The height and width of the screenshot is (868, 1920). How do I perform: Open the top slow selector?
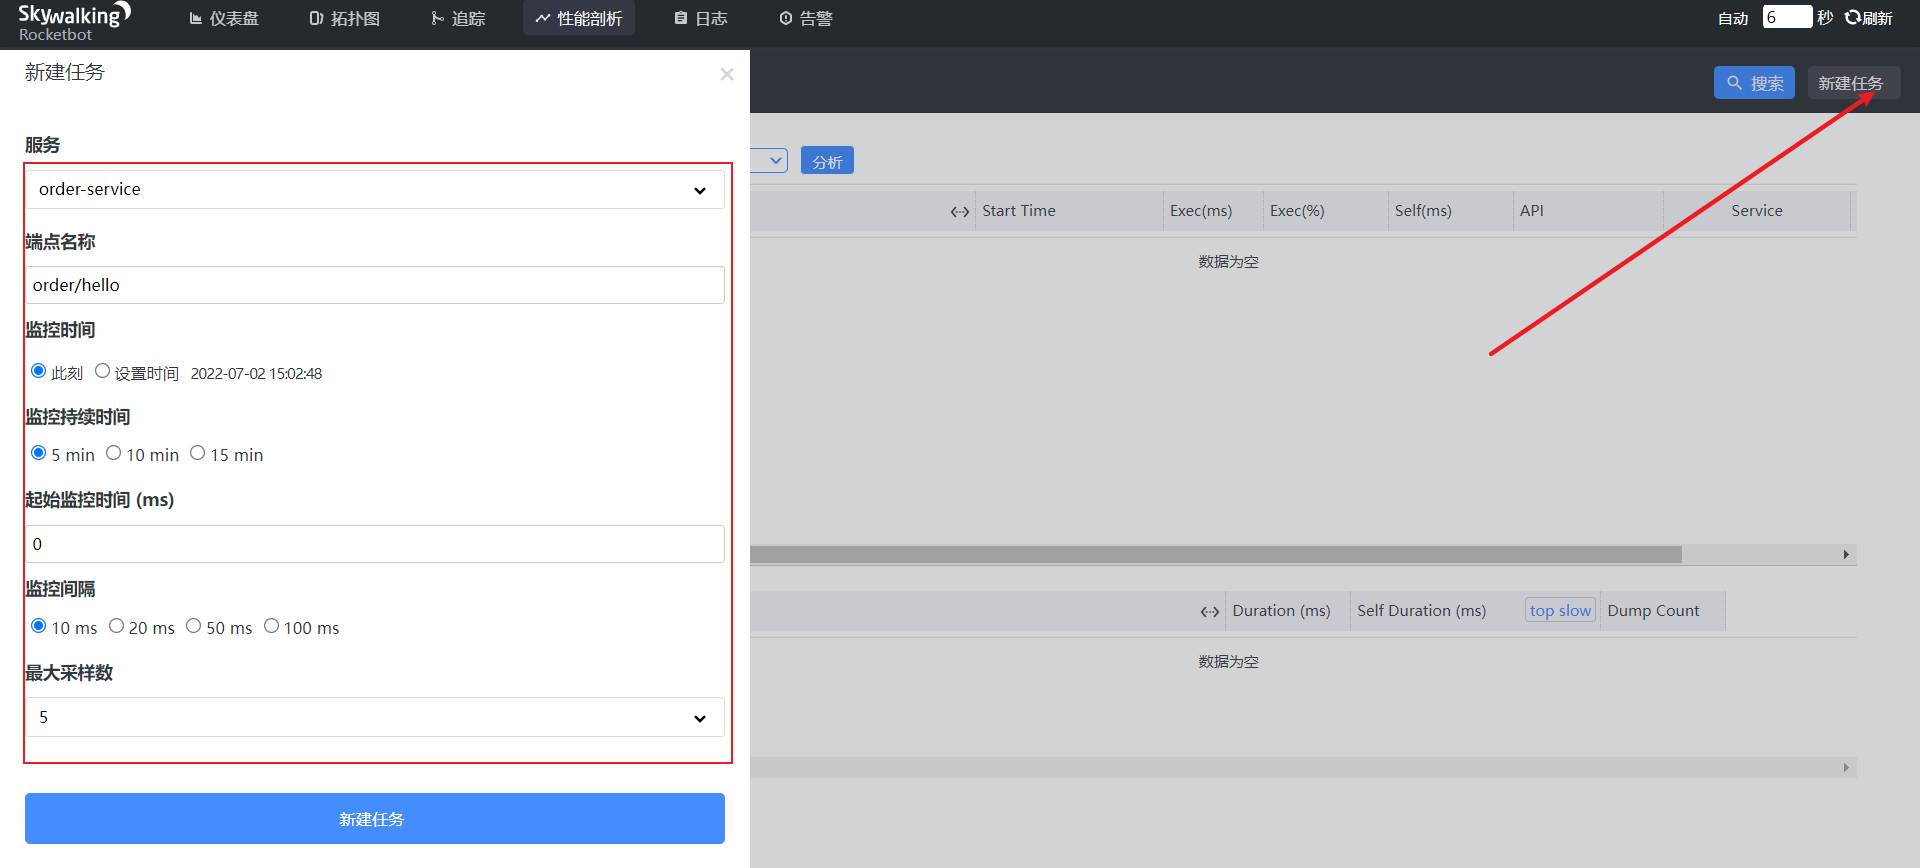click(x=1560, y=610)
